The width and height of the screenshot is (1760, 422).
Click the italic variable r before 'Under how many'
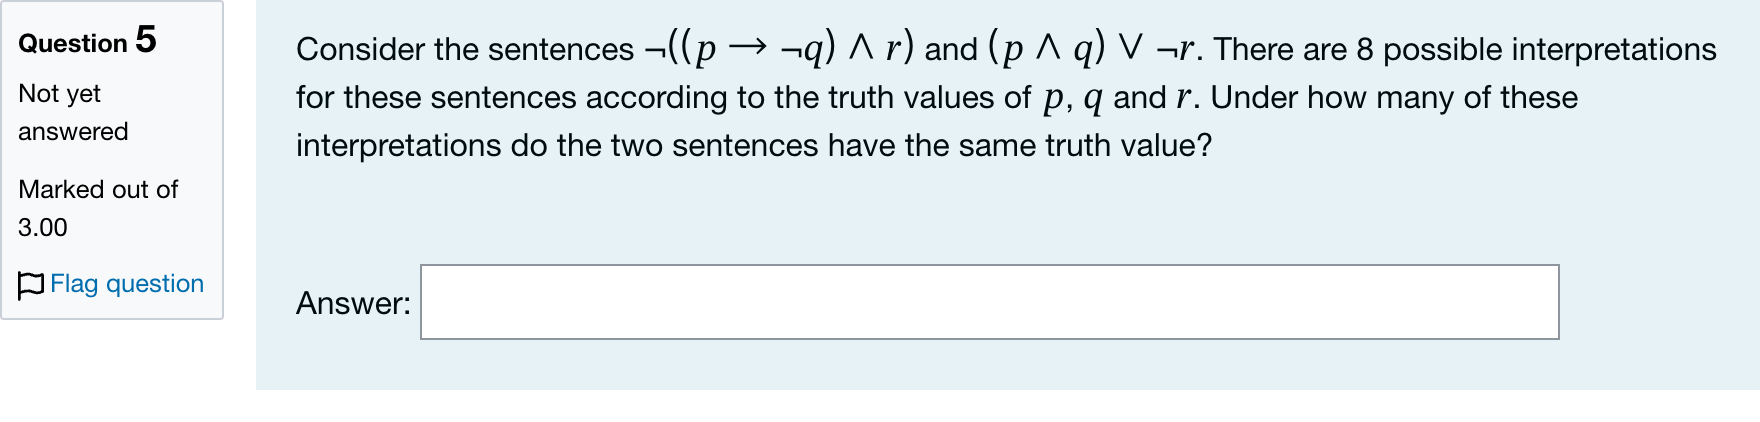tap(1184, 98)
